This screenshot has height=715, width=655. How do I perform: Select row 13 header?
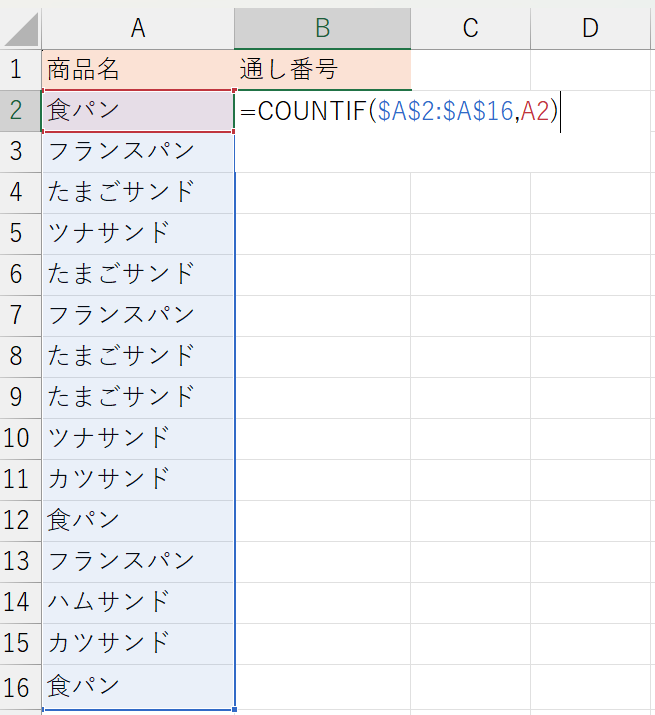tap(21, 562)
